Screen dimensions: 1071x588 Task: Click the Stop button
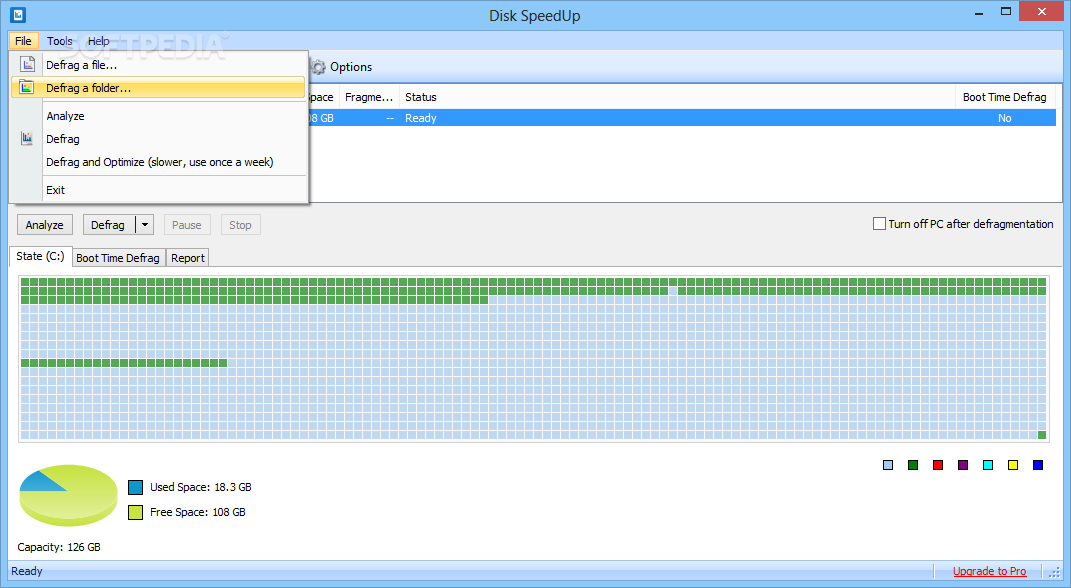pos(240,225)
